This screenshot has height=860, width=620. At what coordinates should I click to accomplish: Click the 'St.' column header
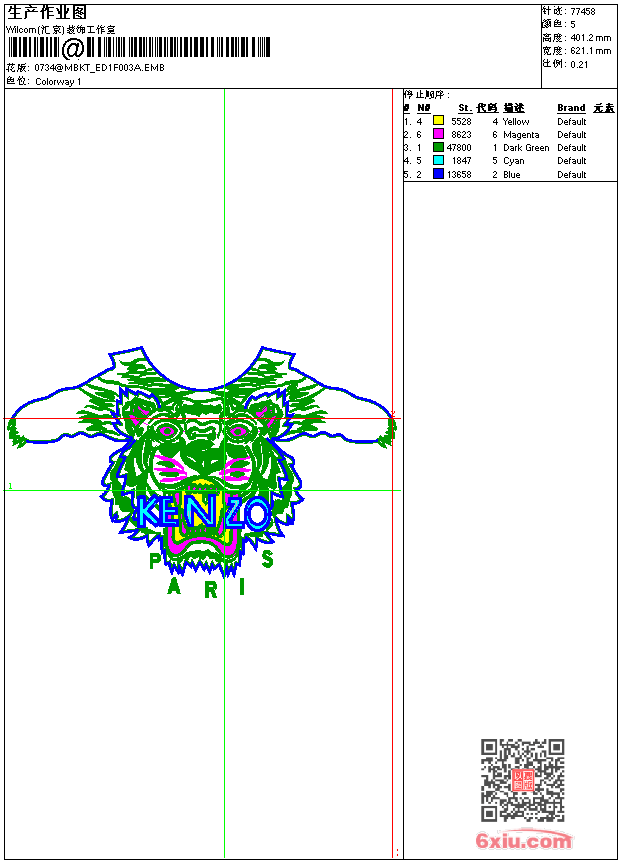pyautogui.click(x=465, y=108)
